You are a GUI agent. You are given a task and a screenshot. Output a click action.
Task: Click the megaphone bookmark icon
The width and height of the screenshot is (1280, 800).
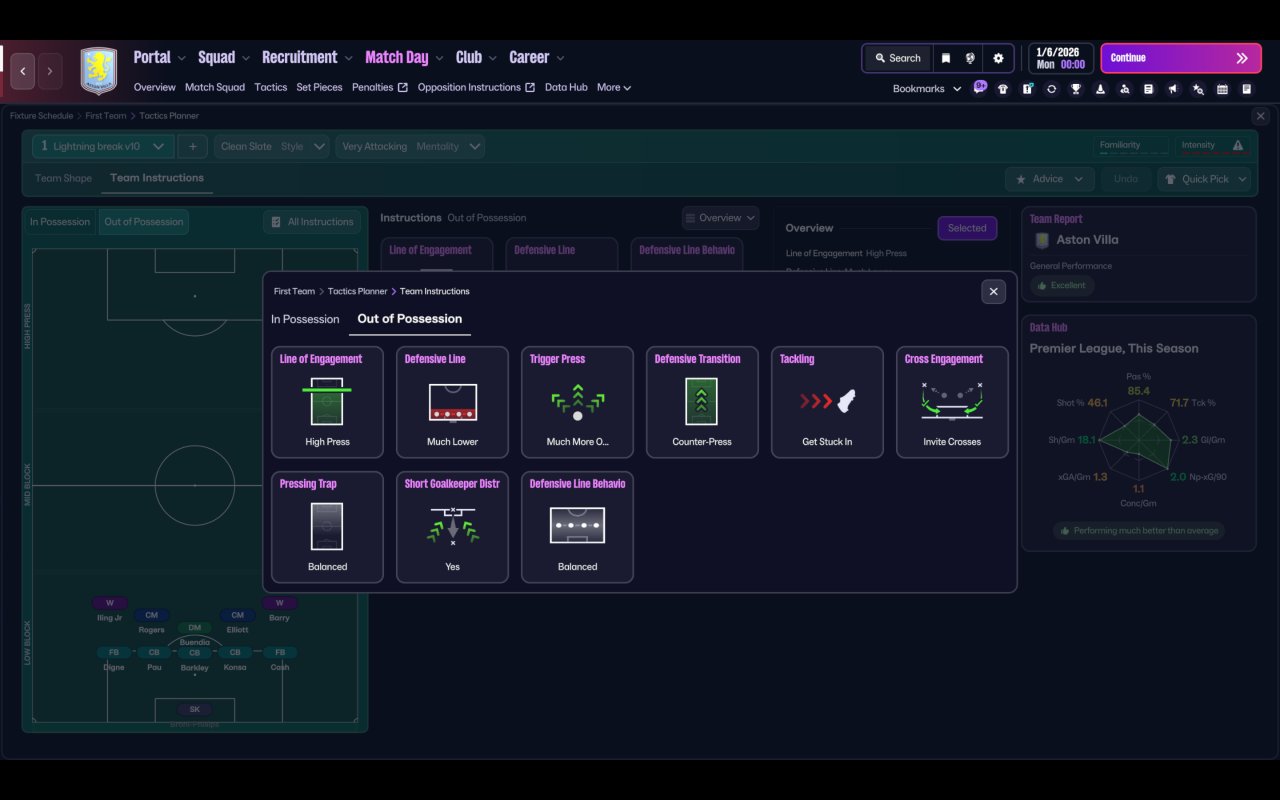(1173, 89)
